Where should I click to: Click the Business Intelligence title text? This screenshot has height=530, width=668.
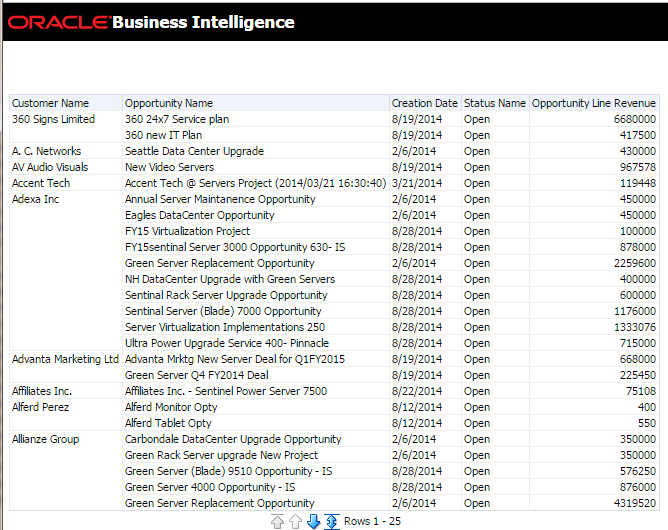(x=204, y=22)
